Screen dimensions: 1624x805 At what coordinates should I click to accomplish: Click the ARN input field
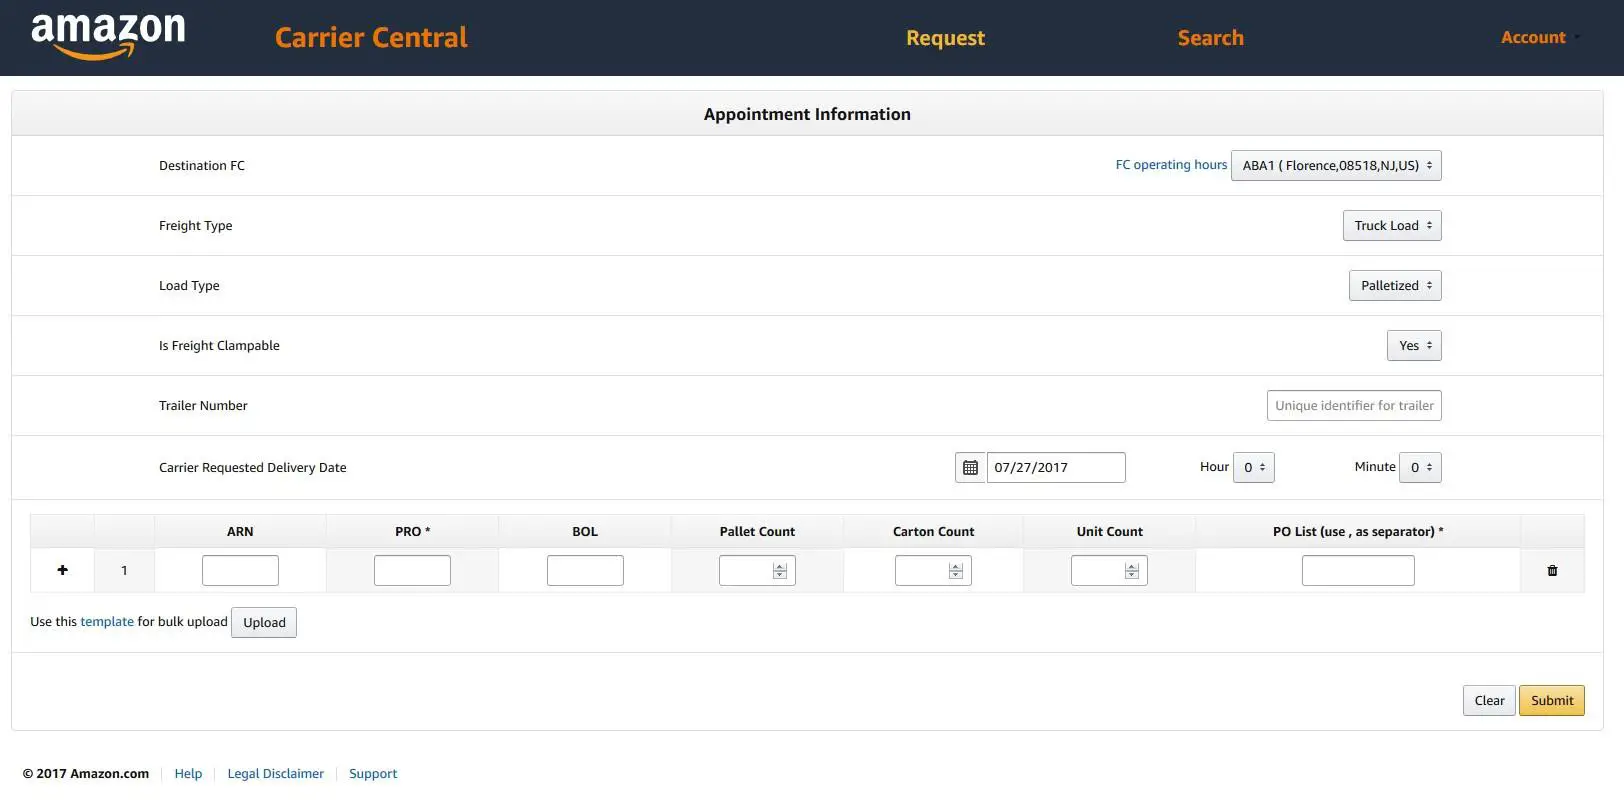[x=240, y=570]
